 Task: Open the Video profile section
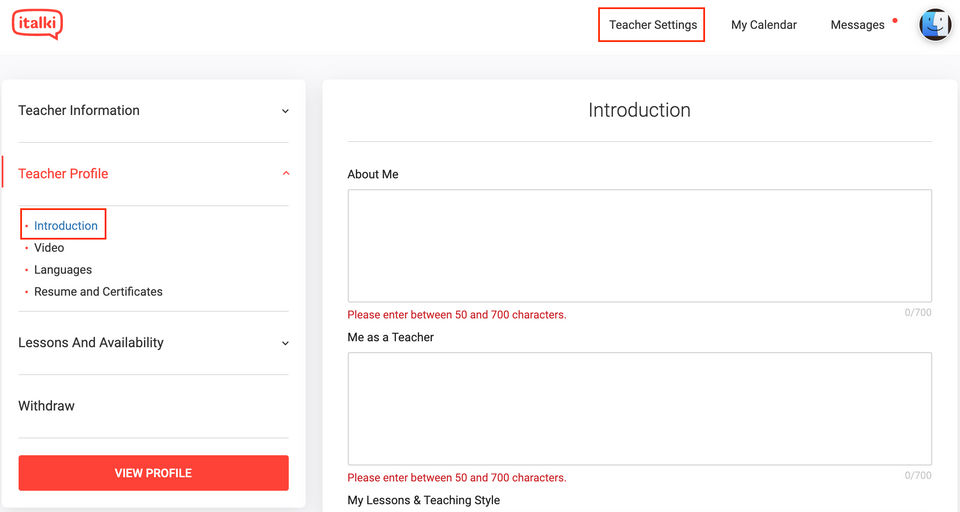pyautogui.click(x=49, y=248)
